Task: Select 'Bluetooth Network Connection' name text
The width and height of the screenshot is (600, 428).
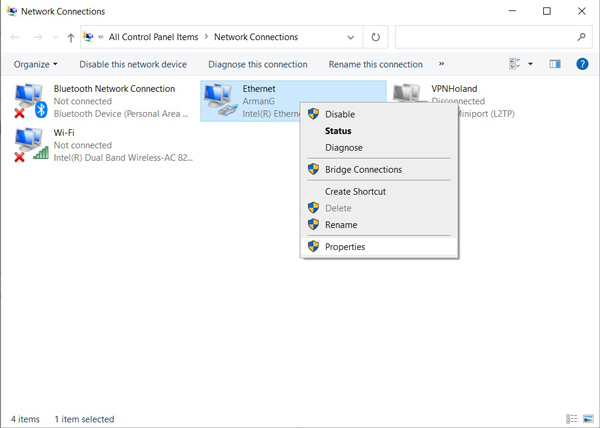Action: pos(114,89)
